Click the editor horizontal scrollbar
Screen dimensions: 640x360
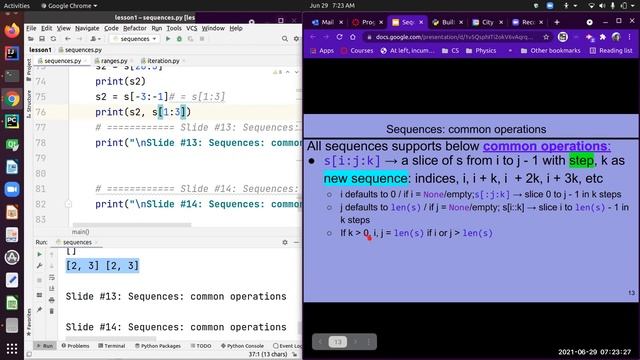click(x=131, y=224)
